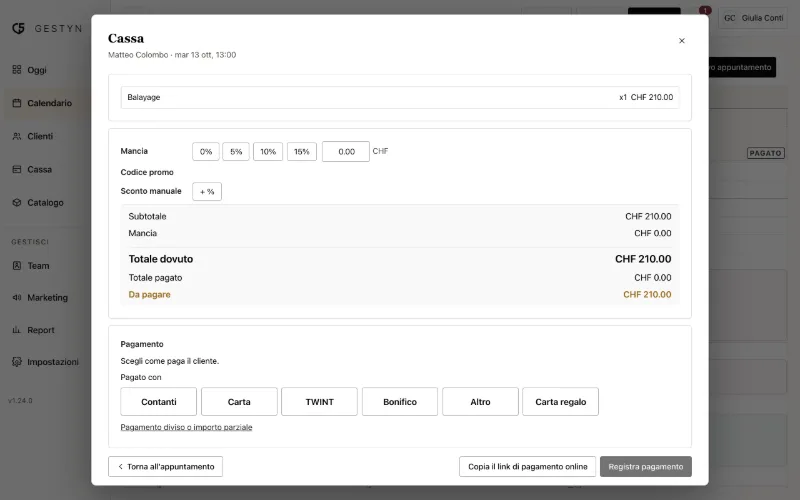Open Cassa section in sidebar

[39, 169]
